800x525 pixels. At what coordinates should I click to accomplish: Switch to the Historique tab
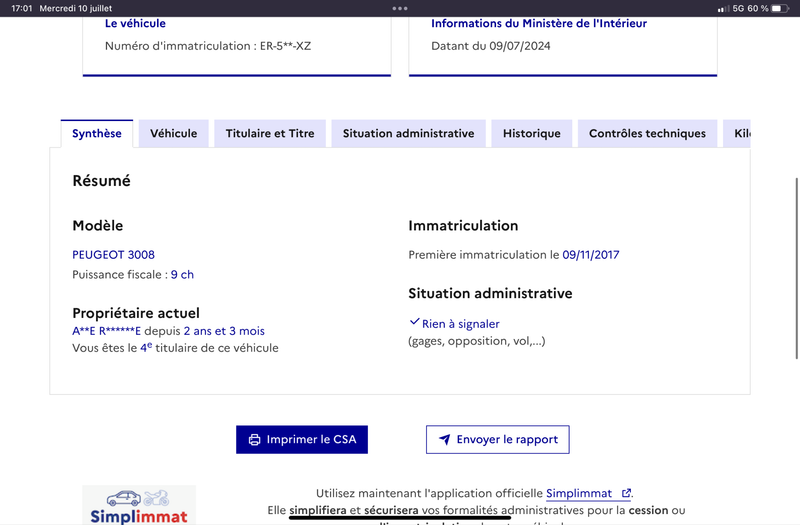532,133
